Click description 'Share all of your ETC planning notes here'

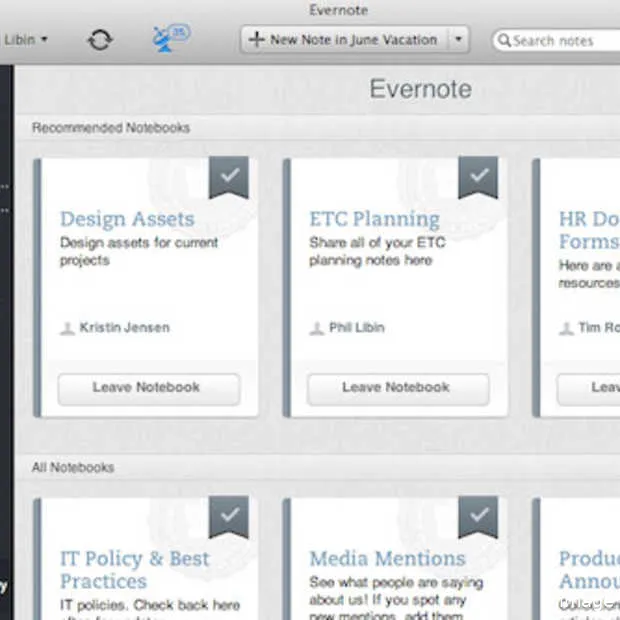pos(378,251)
